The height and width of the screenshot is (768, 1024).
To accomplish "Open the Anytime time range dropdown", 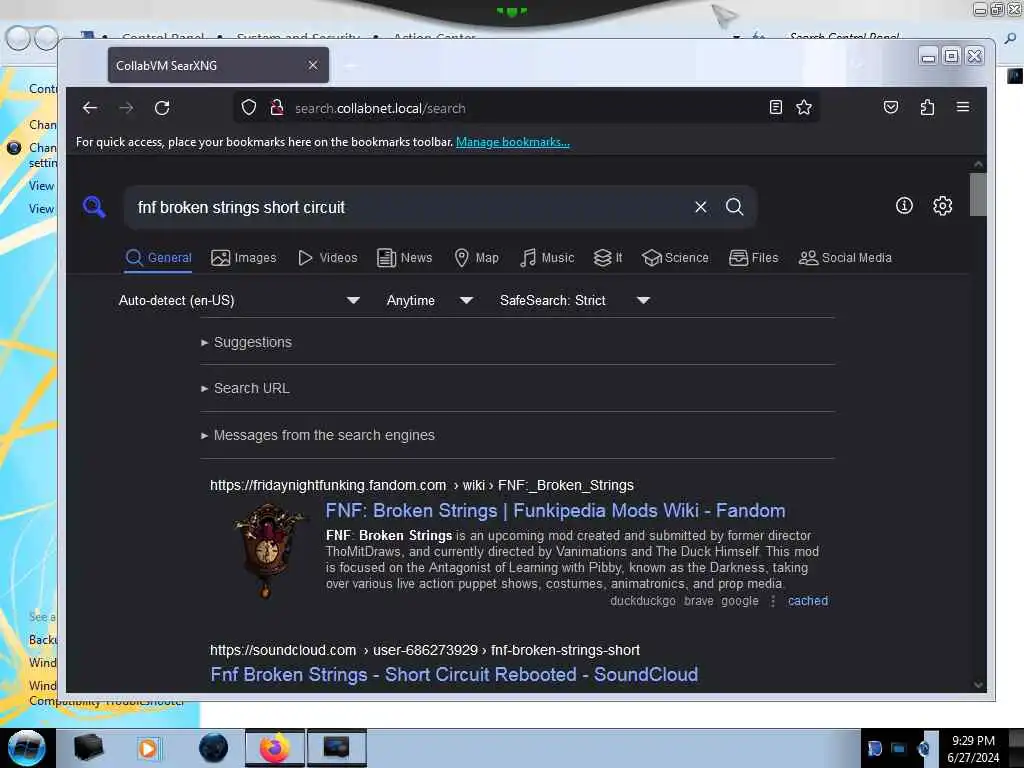I will (429, 300).
